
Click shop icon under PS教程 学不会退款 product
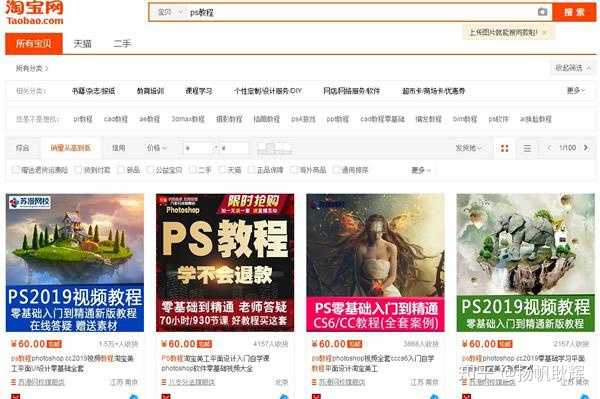[164, 382]
